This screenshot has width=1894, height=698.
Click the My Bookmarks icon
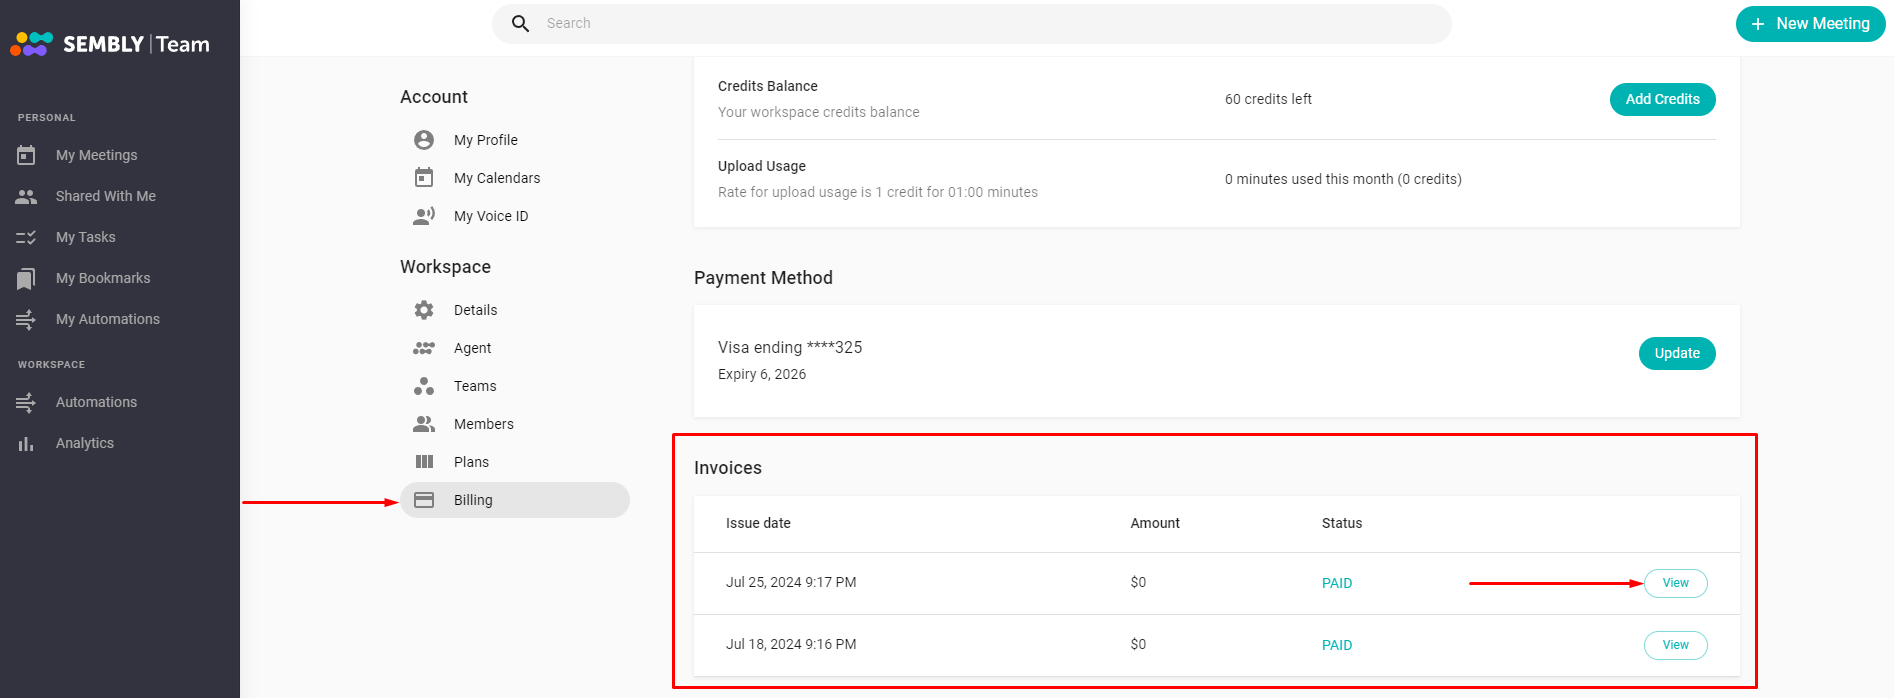(26, 278)
